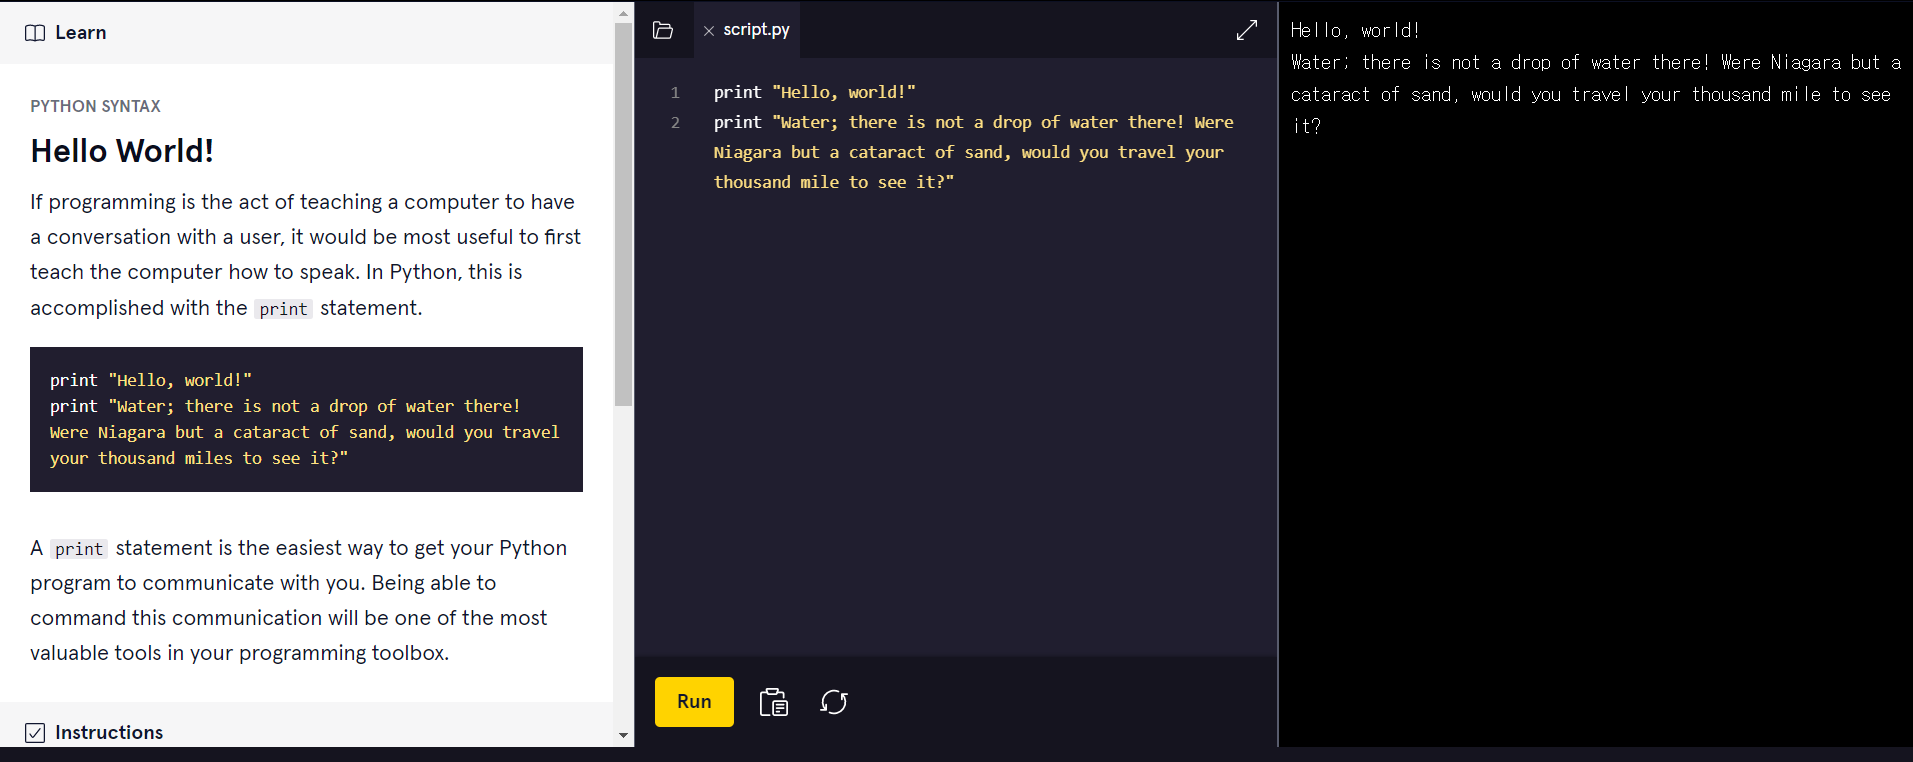Image resolution: width=1913 pixels, height=762 pixels.
Task: Click editor line ending "mile to see it?"
Action: 833,182
